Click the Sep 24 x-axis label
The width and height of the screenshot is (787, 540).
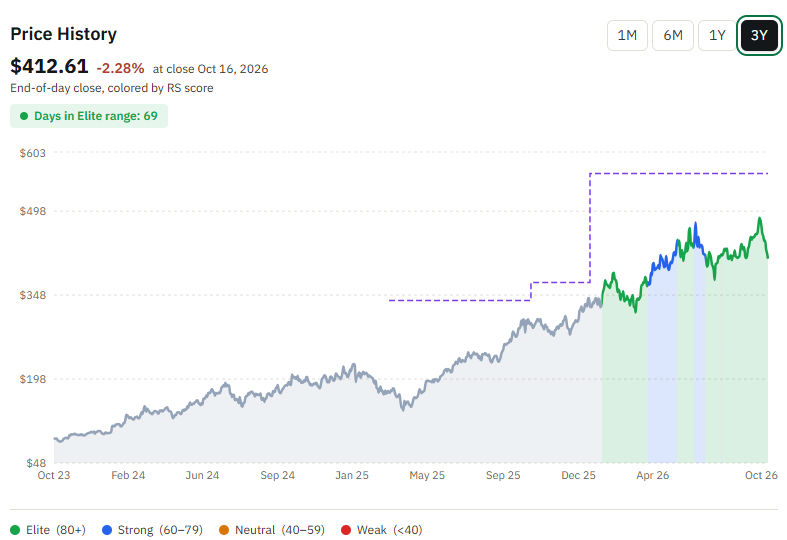tap(278, 475)
